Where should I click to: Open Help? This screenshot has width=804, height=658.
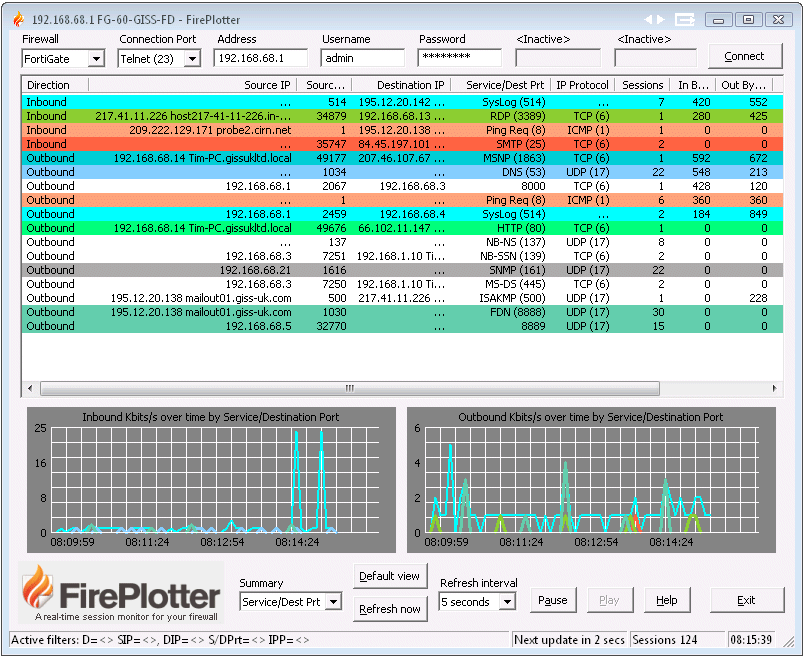(x=667, y=600)
